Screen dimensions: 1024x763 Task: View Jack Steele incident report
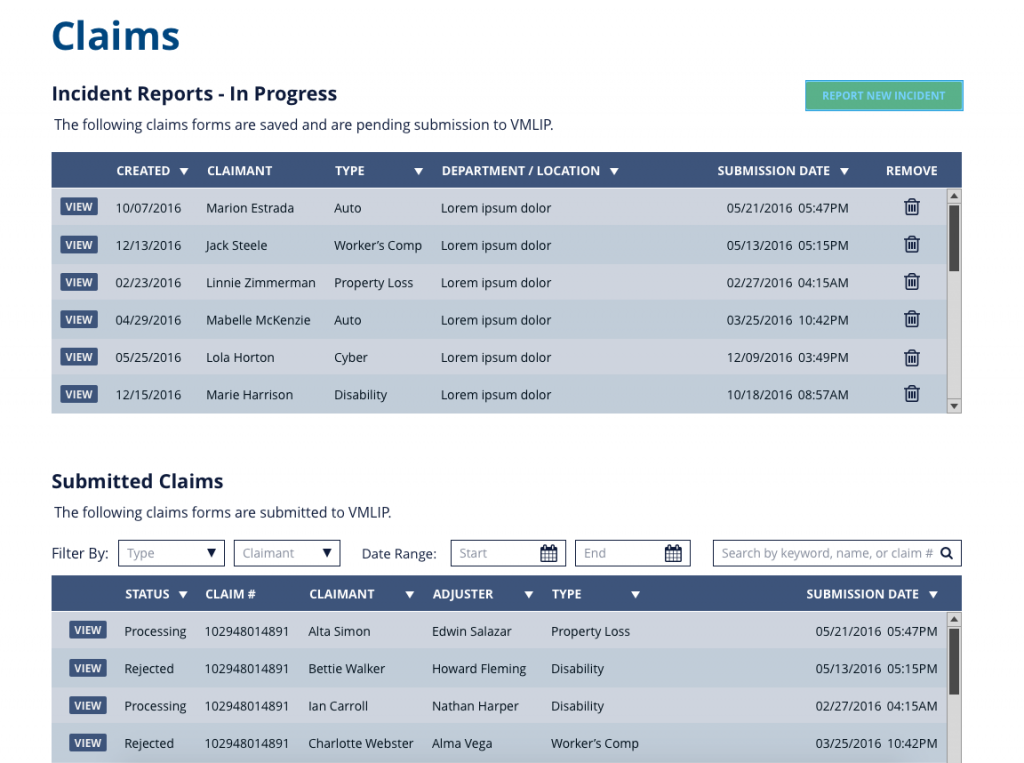tap(79, 245)
